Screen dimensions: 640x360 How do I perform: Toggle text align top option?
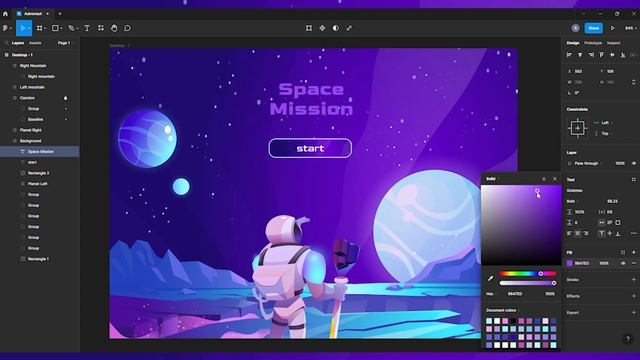point(602,233)
